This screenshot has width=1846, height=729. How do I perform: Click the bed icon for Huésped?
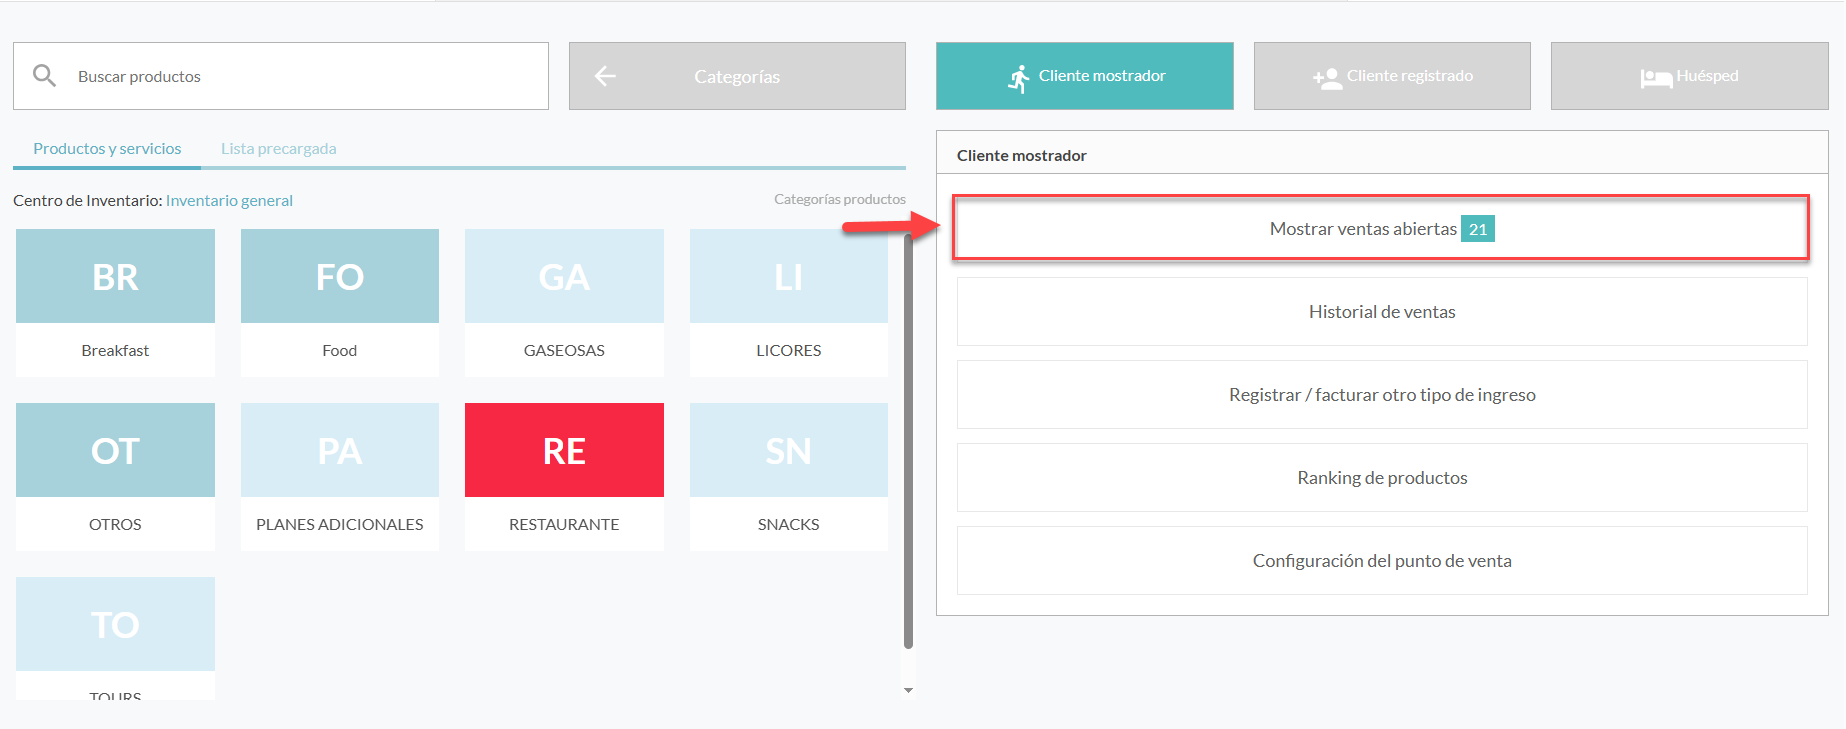pos(1655,78)
